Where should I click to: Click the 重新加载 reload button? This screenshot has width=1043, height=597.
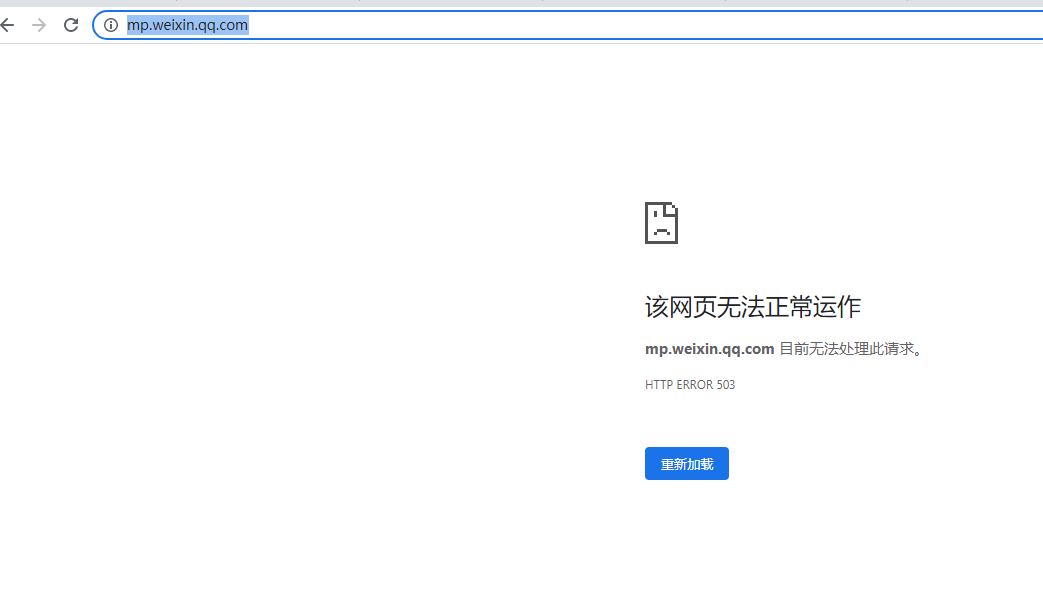[x=686, y=463]
